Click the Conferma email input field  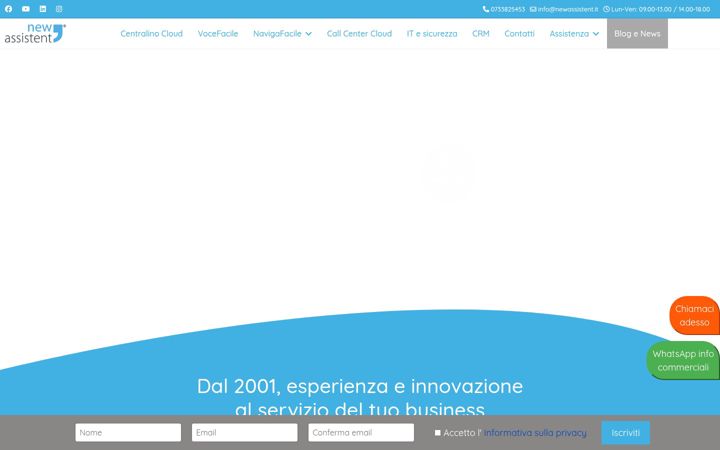tap(361, 433)
